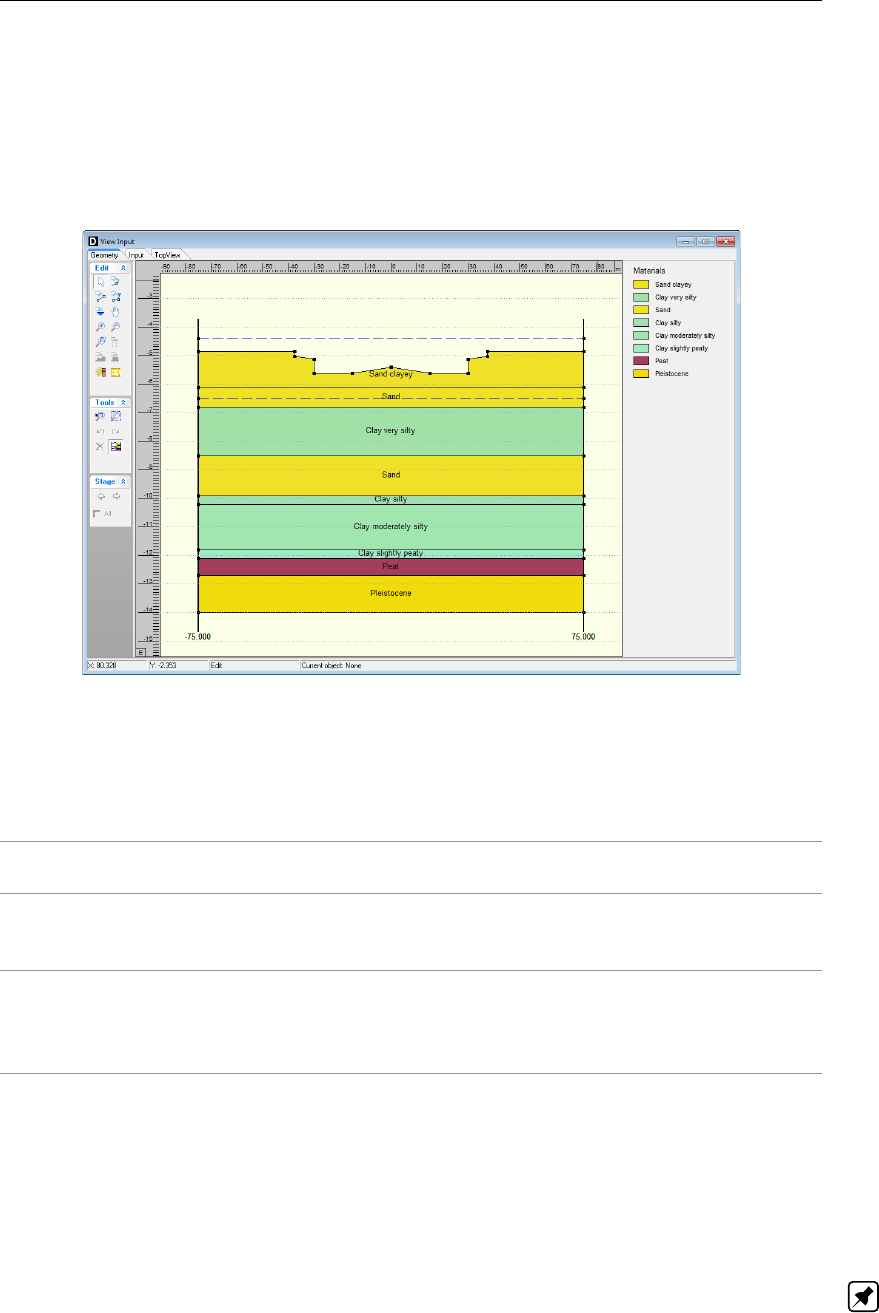This screenshot has height=1313, width=879.
Task: Click the Delete X icon in Tools
Action: point(100,446)
